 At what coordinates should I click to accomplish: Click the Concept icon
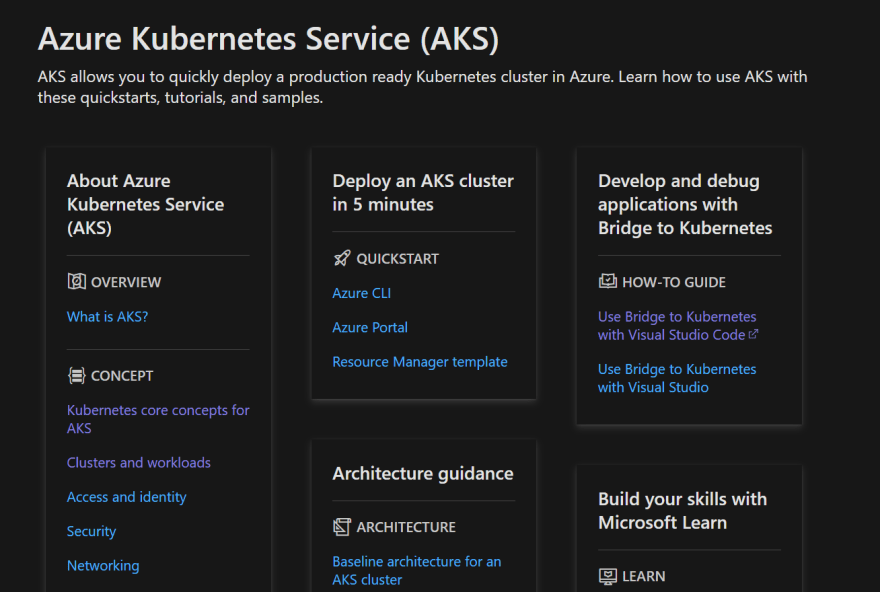pyautogui.click(x=76, y=375)
